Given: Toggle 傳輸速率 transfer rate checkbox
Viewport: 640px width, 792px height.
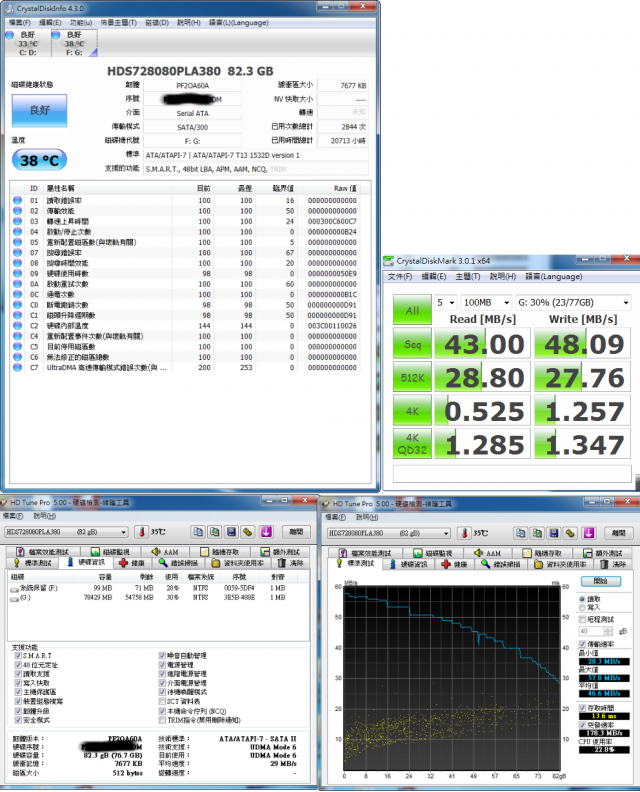Looking at the screenshot, I should click(x=582, y=645).
